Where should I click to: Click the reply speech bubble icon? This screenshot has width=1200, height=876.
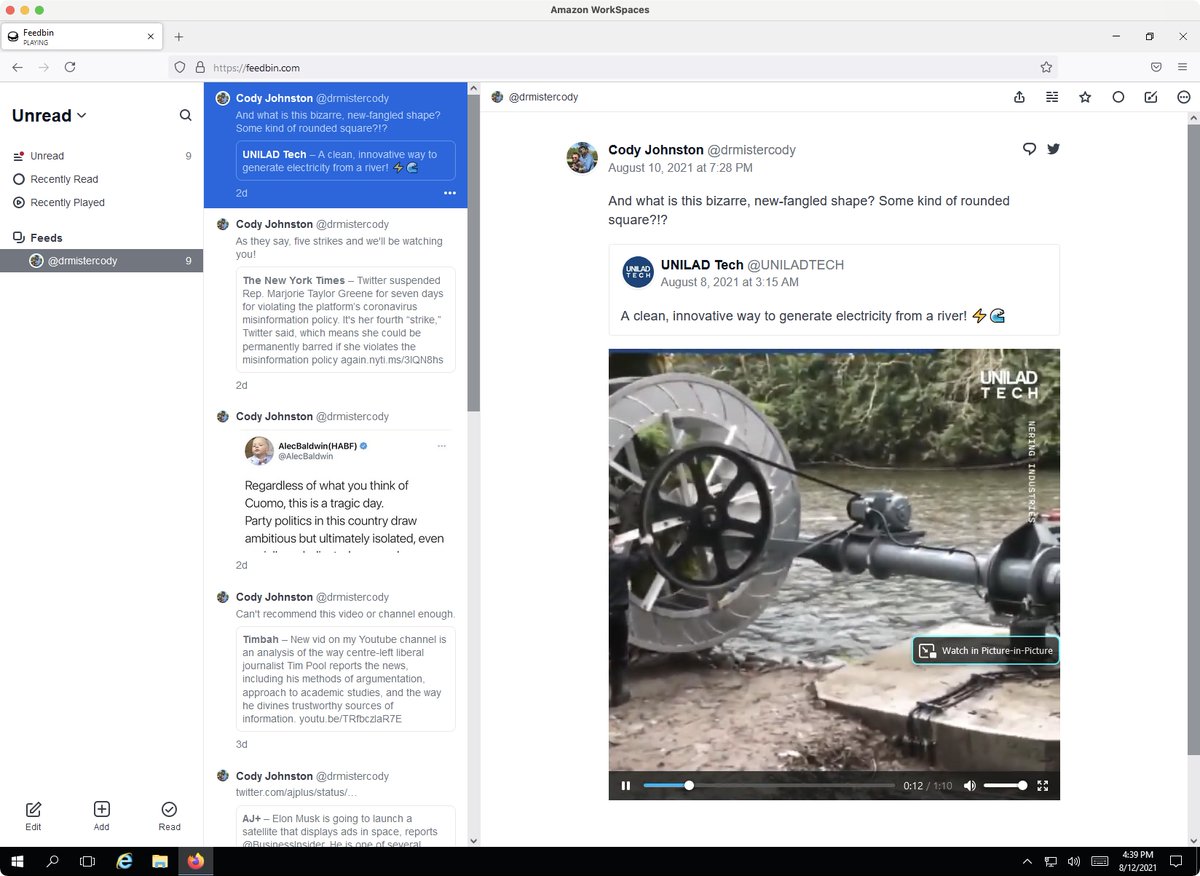[1029, 149]
